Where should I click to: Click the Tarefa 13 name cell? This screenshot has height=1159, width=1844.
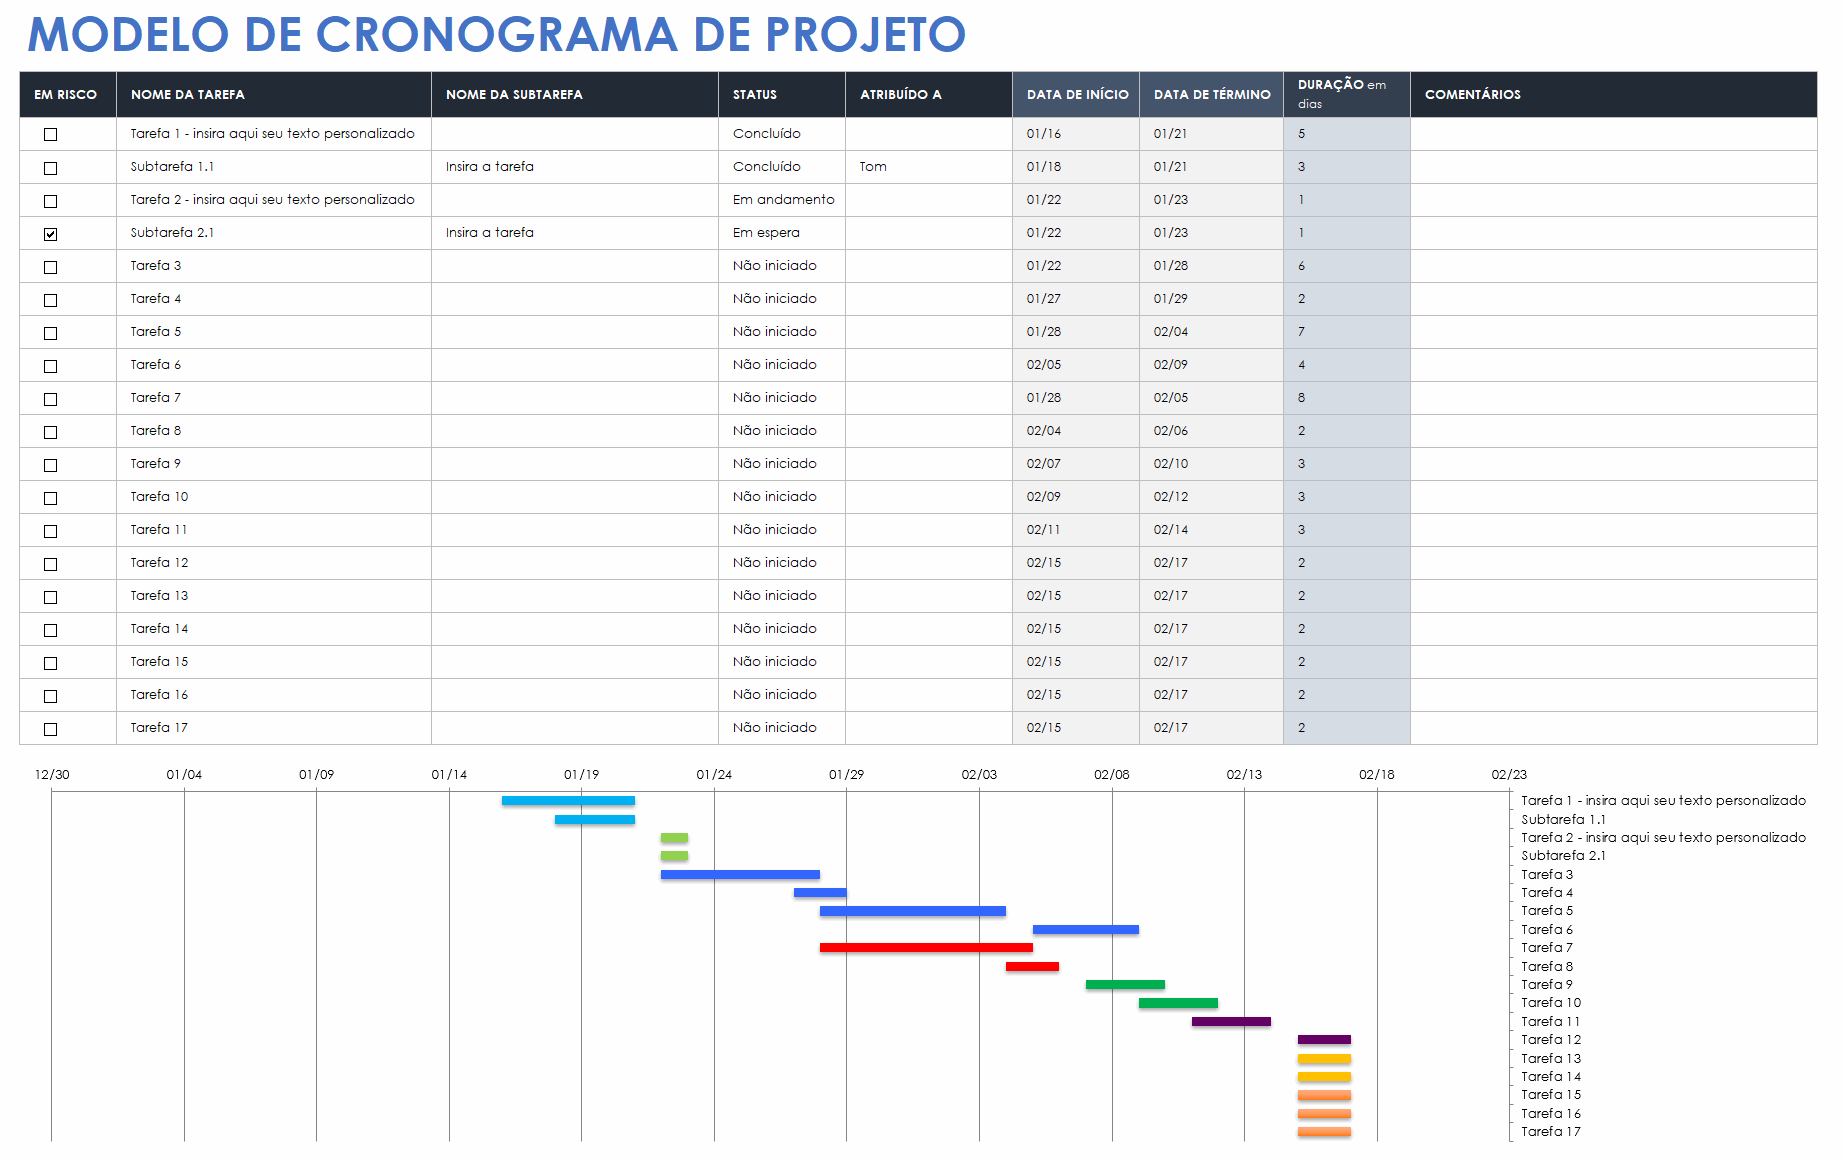(274, 596)
